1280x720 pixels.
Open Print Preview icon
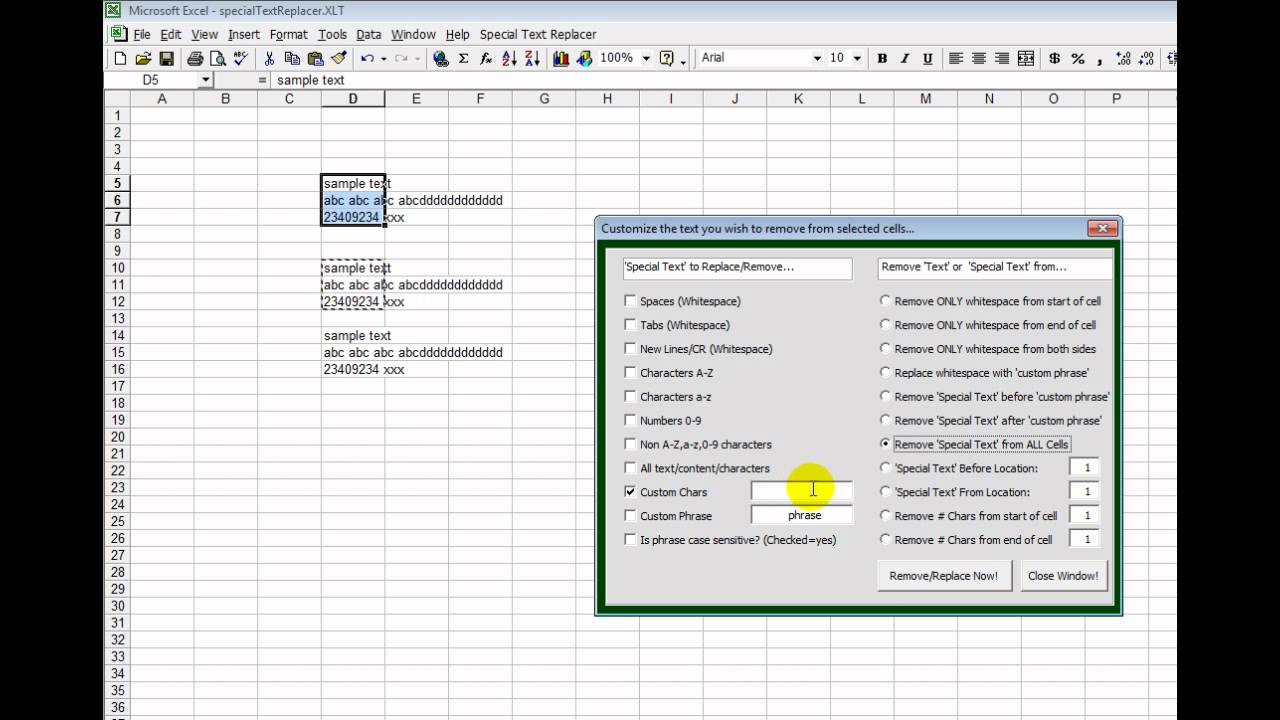(x=217, y=59)
